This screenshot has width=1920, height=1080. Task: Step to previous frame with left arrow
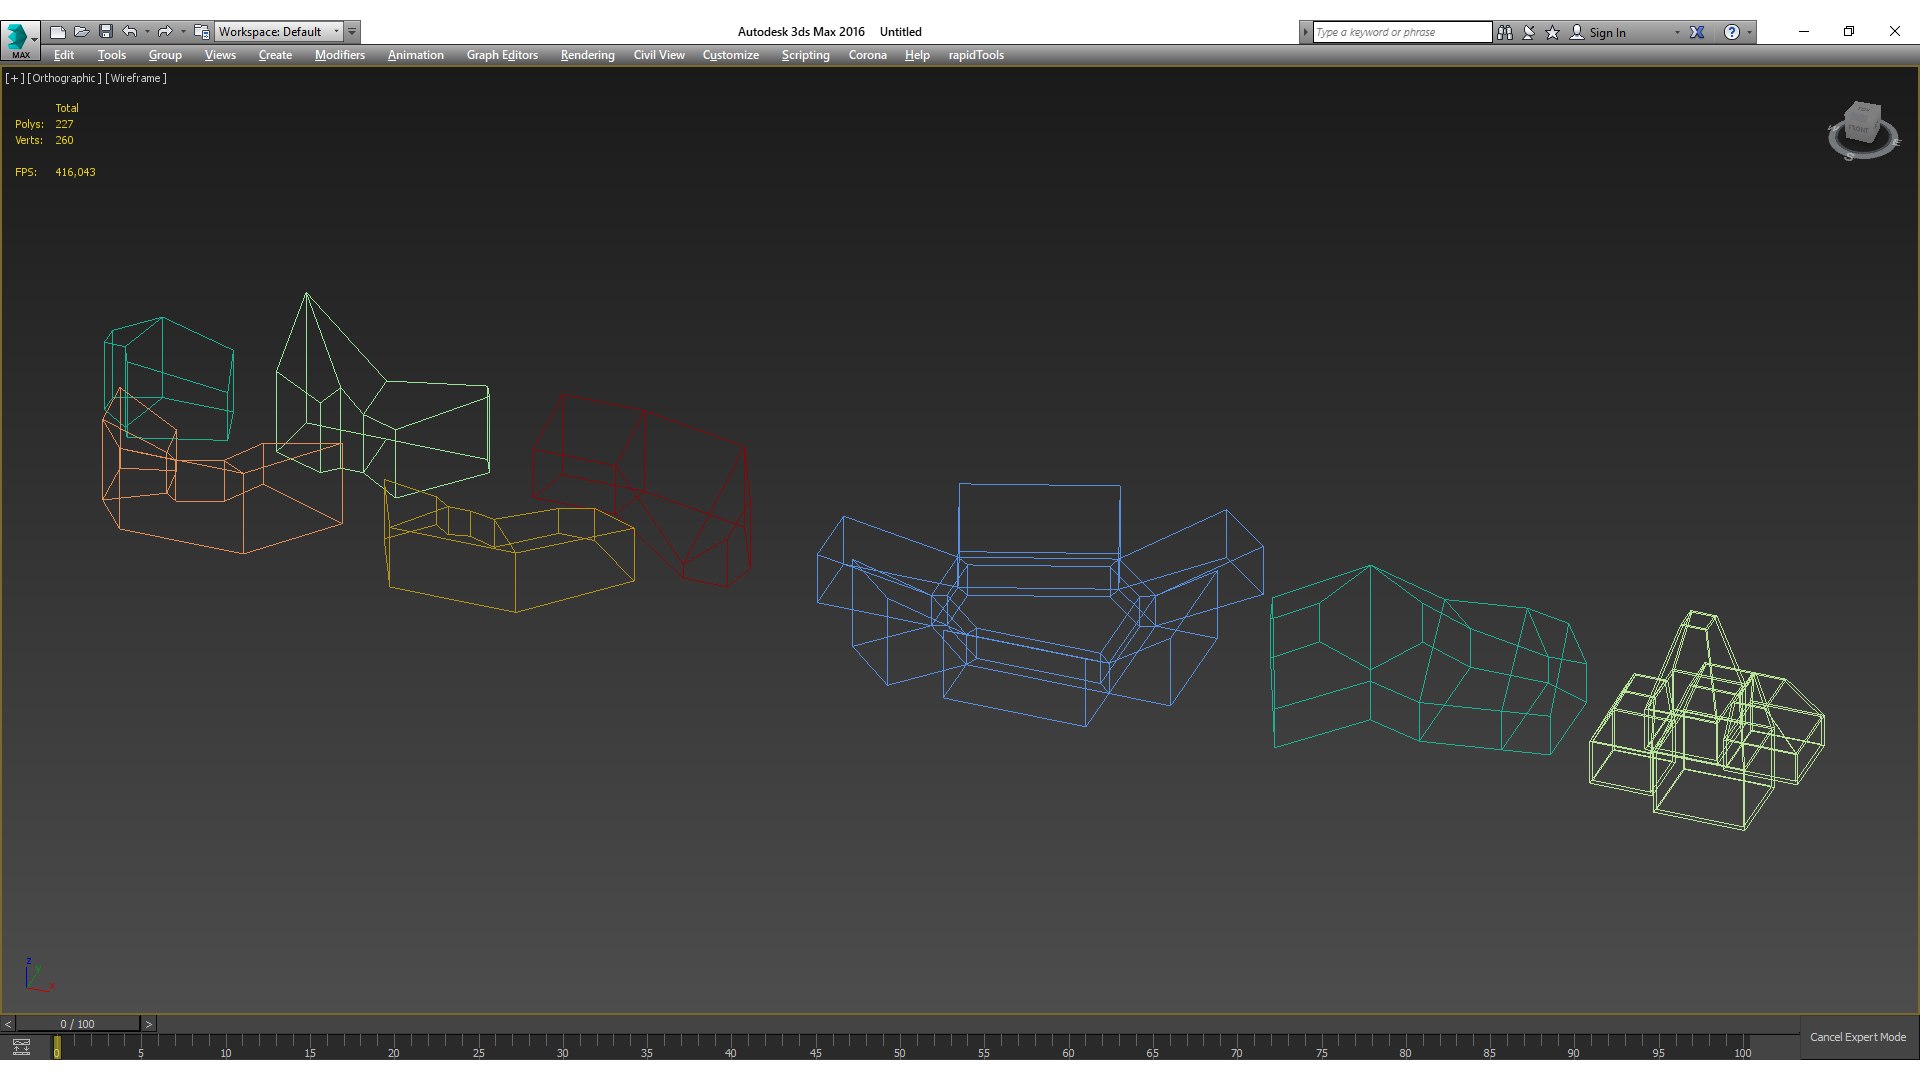pos(8,1024)
